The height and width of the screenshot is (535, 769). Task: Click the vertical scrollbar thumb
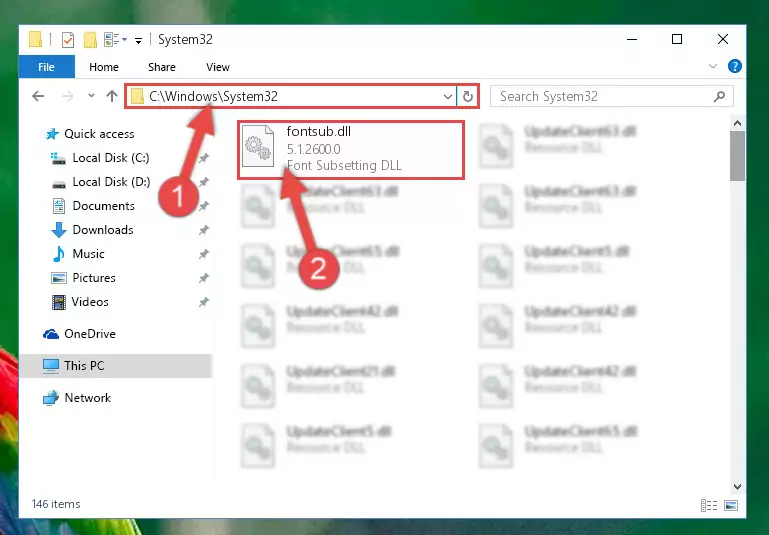[x=737, y=156]
